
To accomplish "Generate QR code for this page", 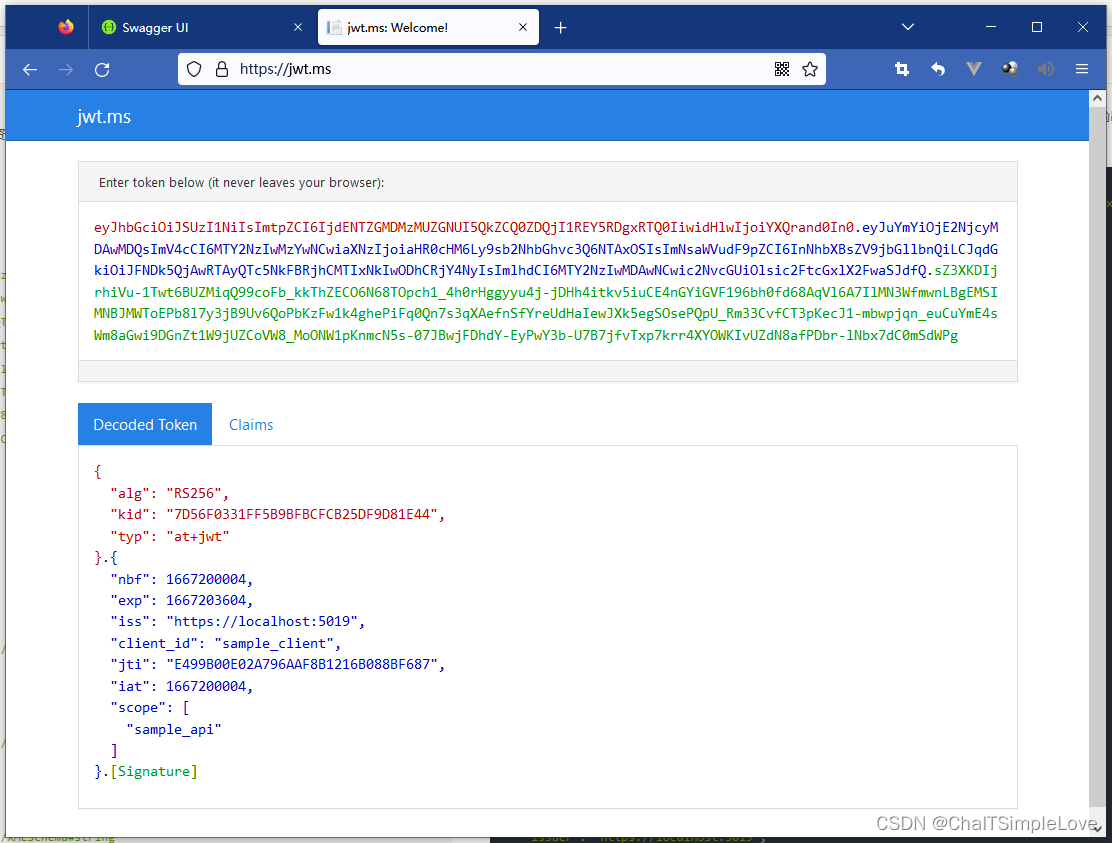I will point(782,69).
